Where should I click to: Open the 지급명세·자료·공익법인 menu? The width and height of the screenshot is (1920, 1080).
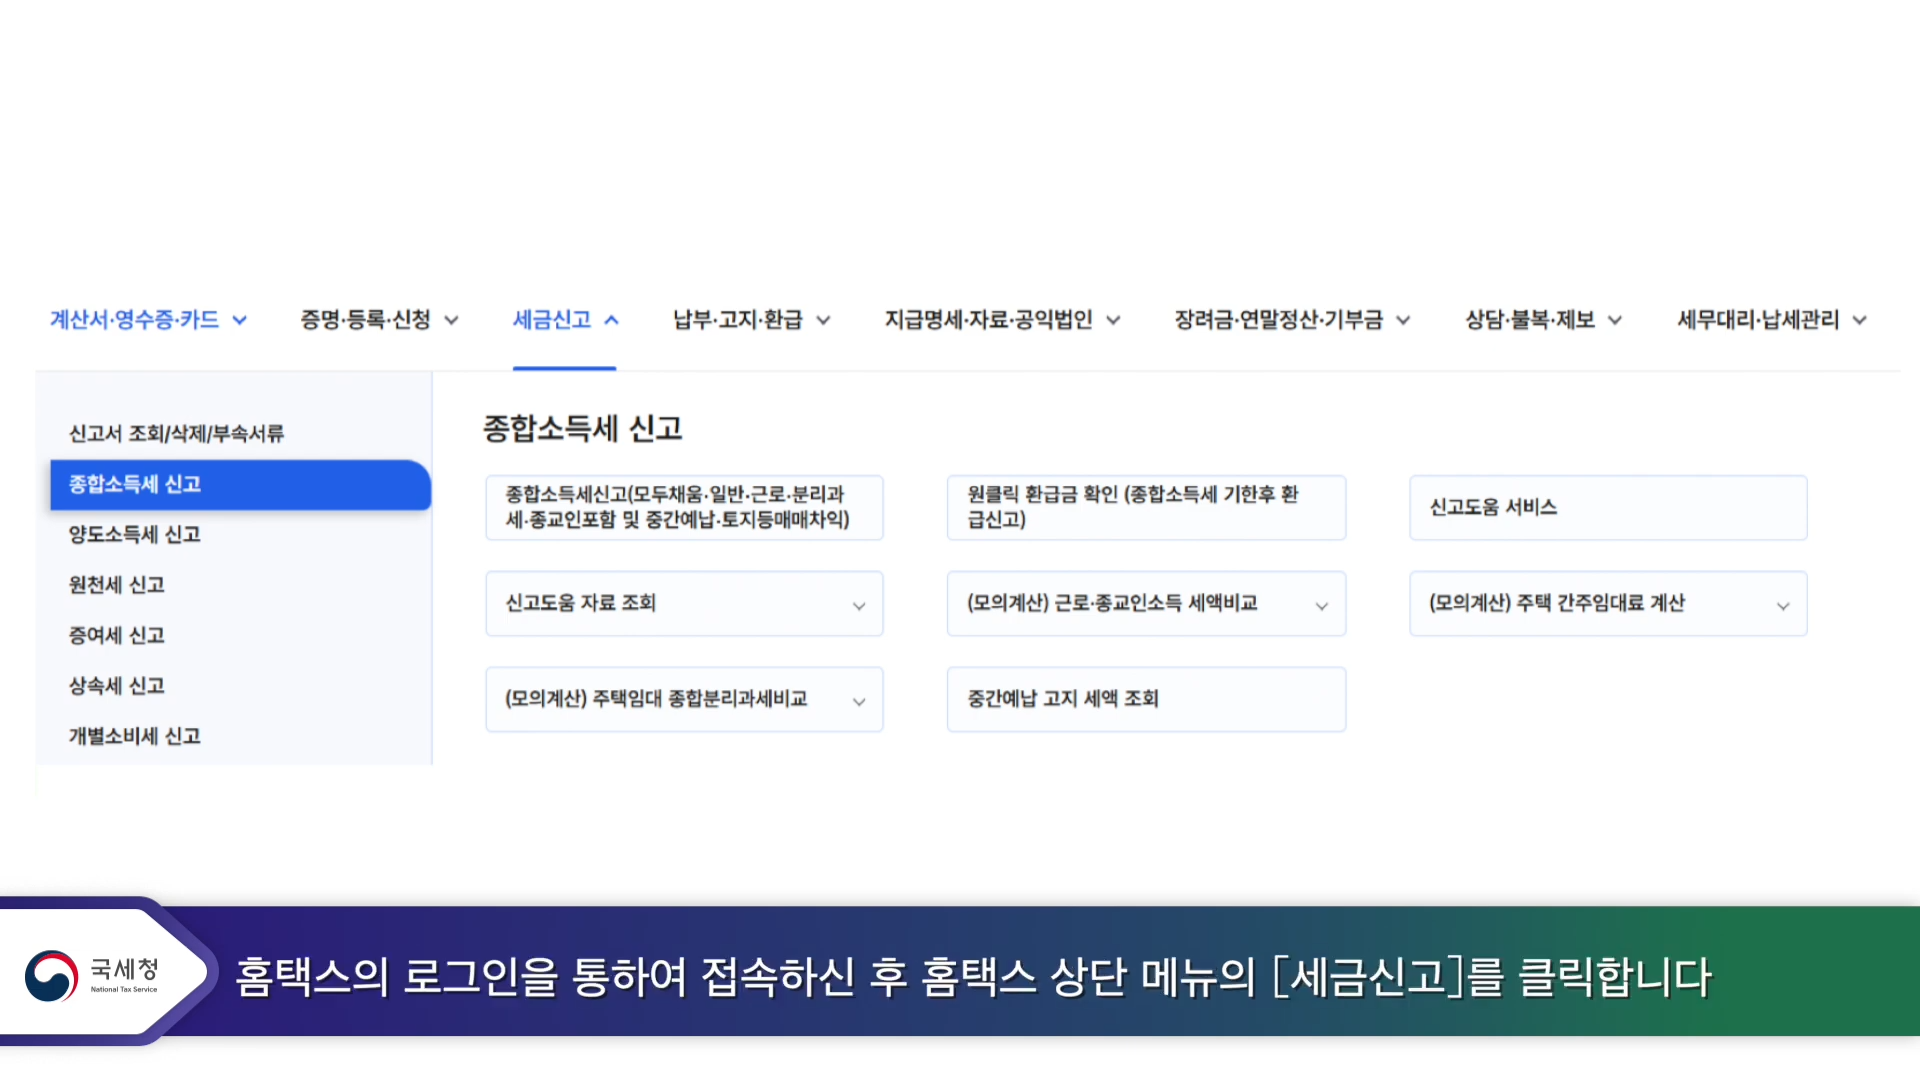point(1002,320)
